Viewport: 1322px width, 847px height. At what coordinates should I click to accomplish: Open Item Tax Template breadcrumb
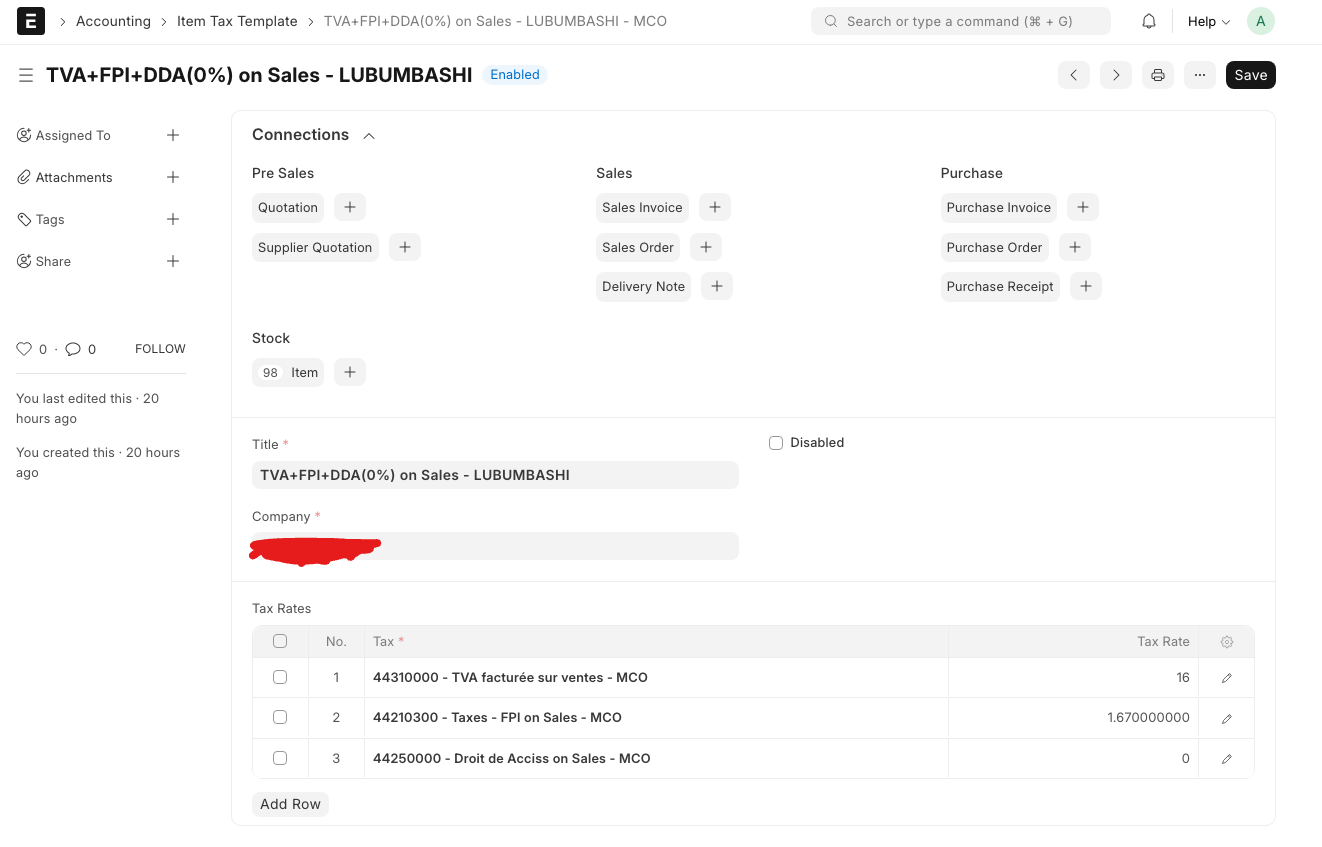(237, 21)
